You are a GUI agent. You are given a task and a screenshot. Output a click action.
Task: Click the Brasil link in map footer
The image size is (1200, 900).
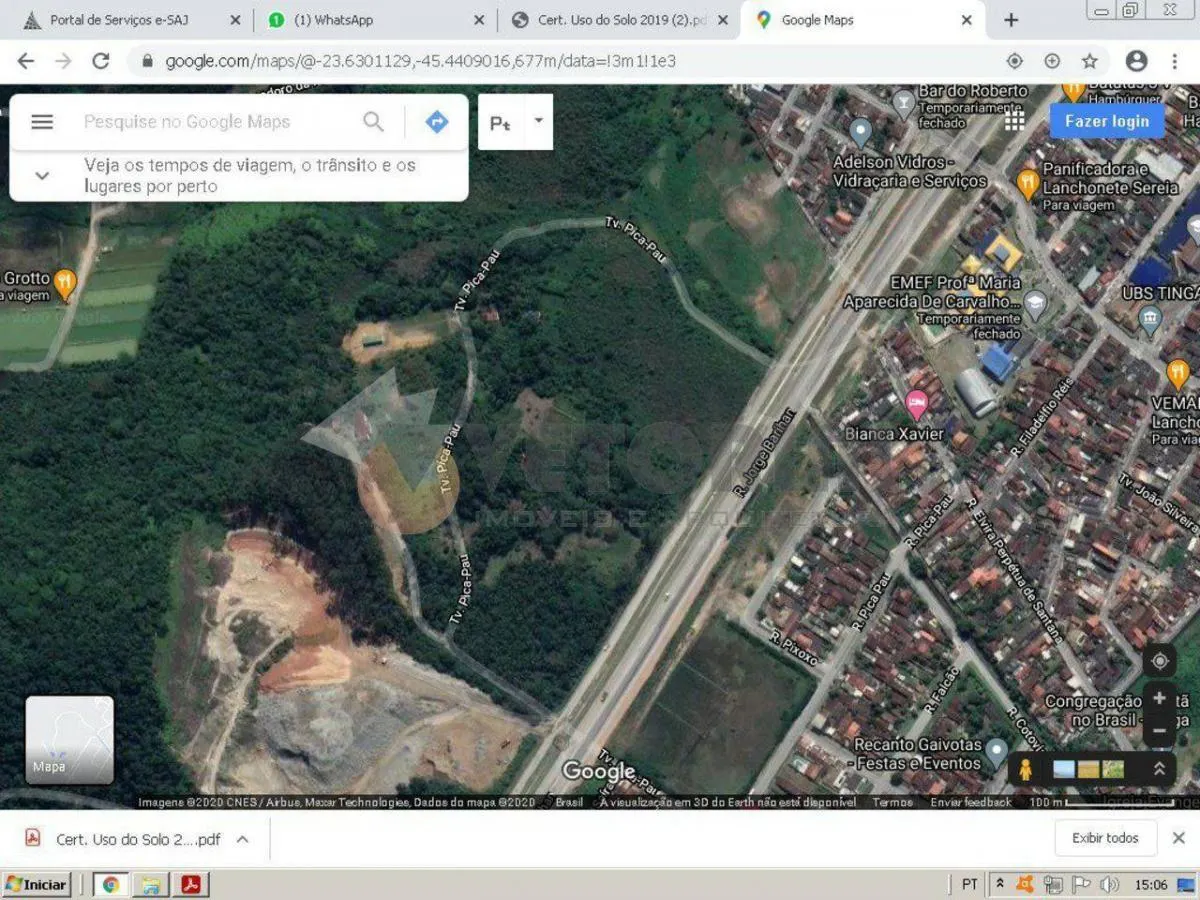(x=569, y=802)
